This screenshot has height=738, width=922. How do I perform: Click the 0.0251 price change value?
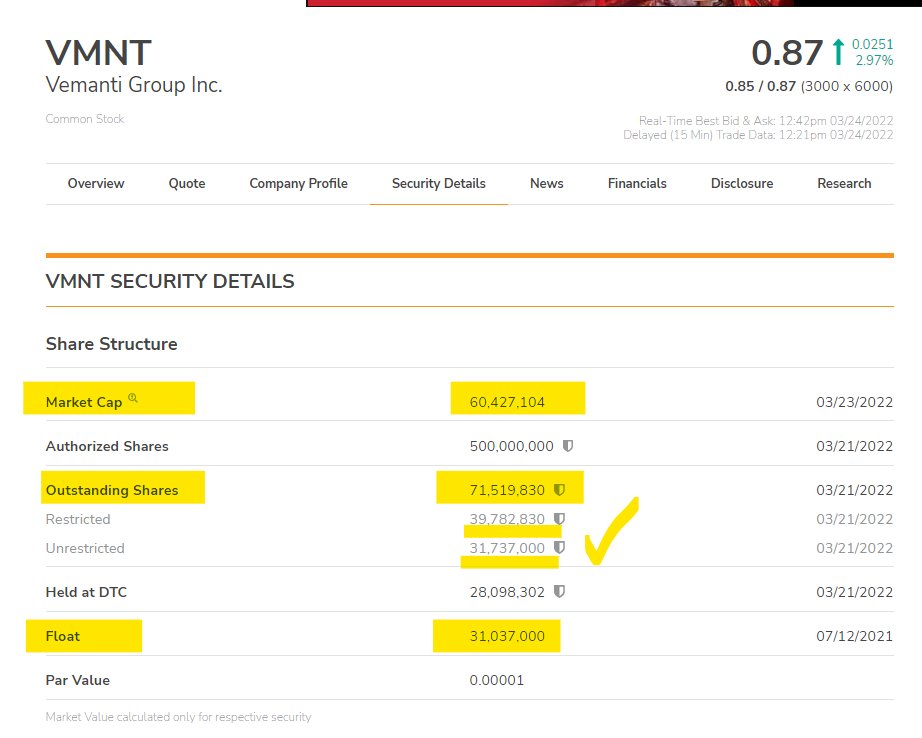873,44
